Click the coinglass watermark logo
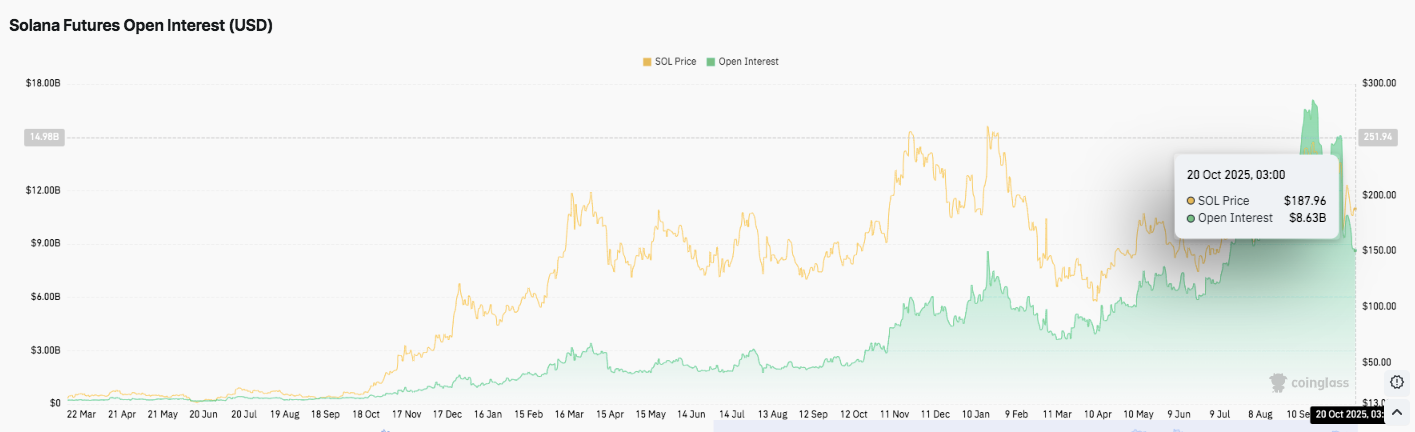Image resolution: width=1415 pixels, height=432 pixels. 1308,382
